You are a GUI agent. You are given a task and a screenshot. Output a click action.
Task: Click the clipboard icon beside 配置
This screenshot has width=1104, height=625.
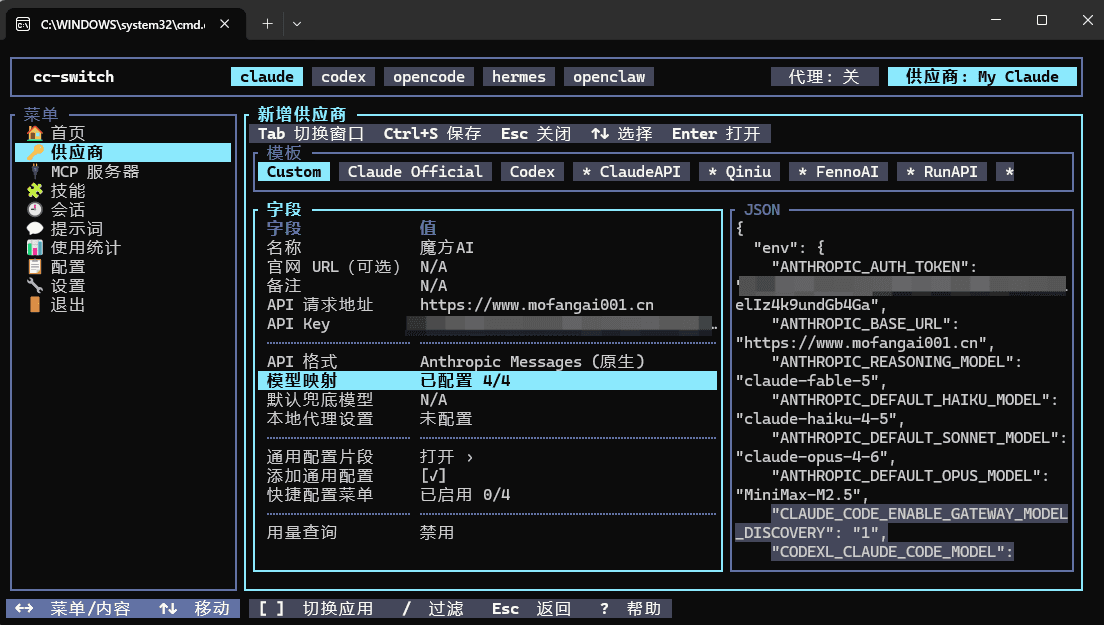coord(34,266)
